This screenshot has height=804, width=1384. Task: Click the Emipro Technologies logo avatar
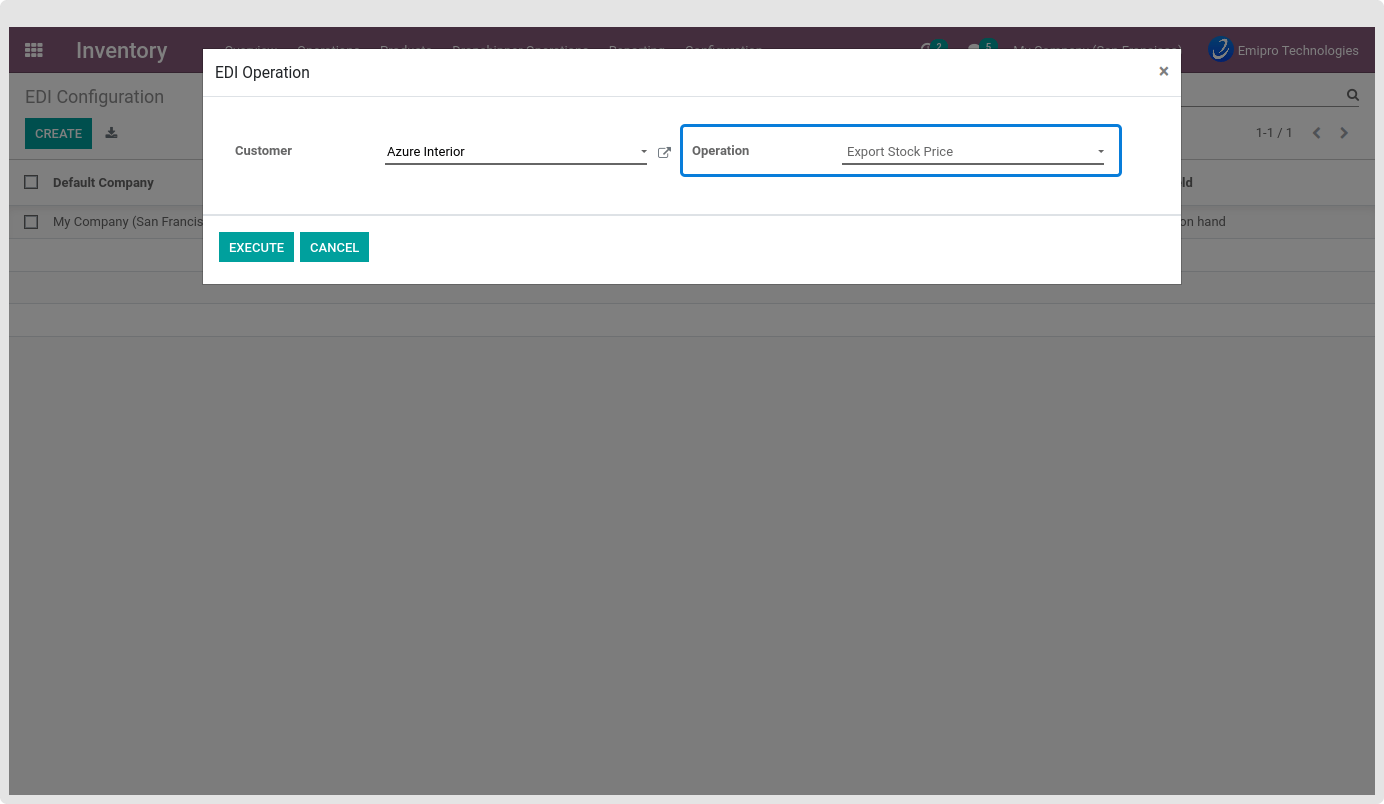1220,50
